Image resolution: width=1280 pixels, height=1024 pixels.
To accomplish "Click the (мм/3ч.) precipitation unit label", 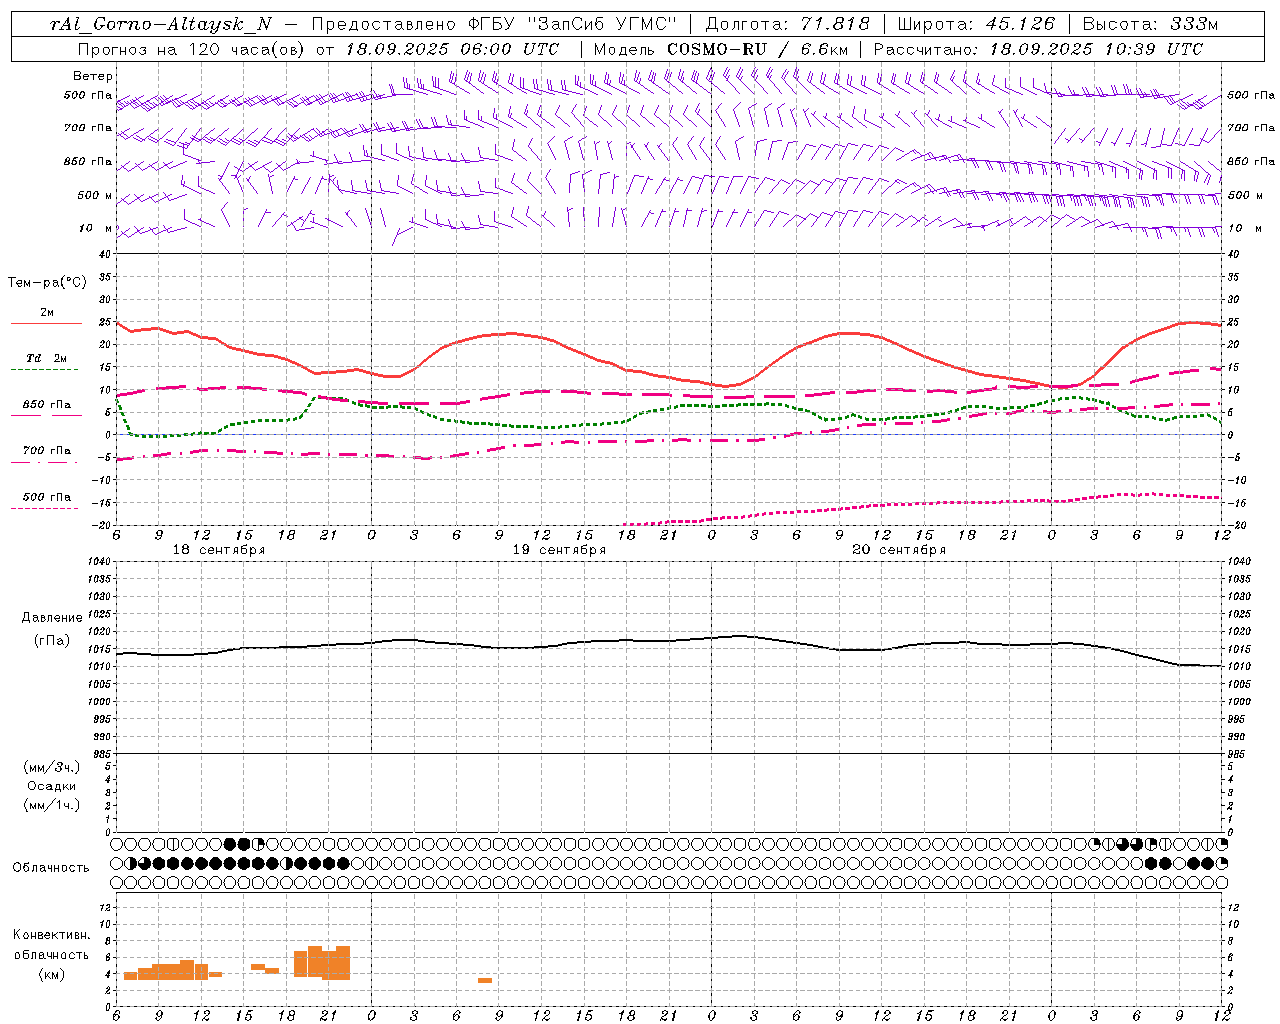I will tap(52, 768).
